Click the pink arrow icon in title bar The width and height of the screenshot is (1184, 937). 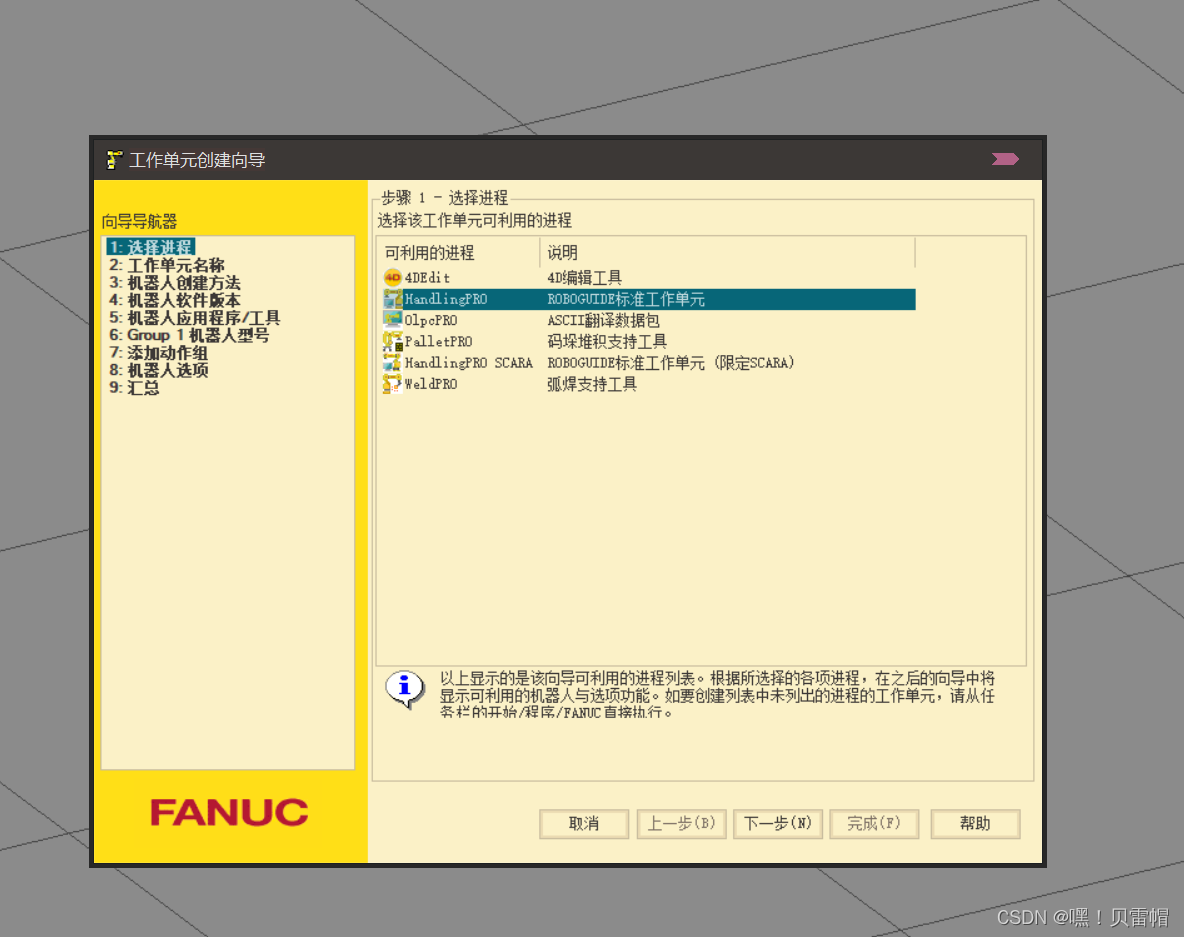click(x=1005, y=159)
